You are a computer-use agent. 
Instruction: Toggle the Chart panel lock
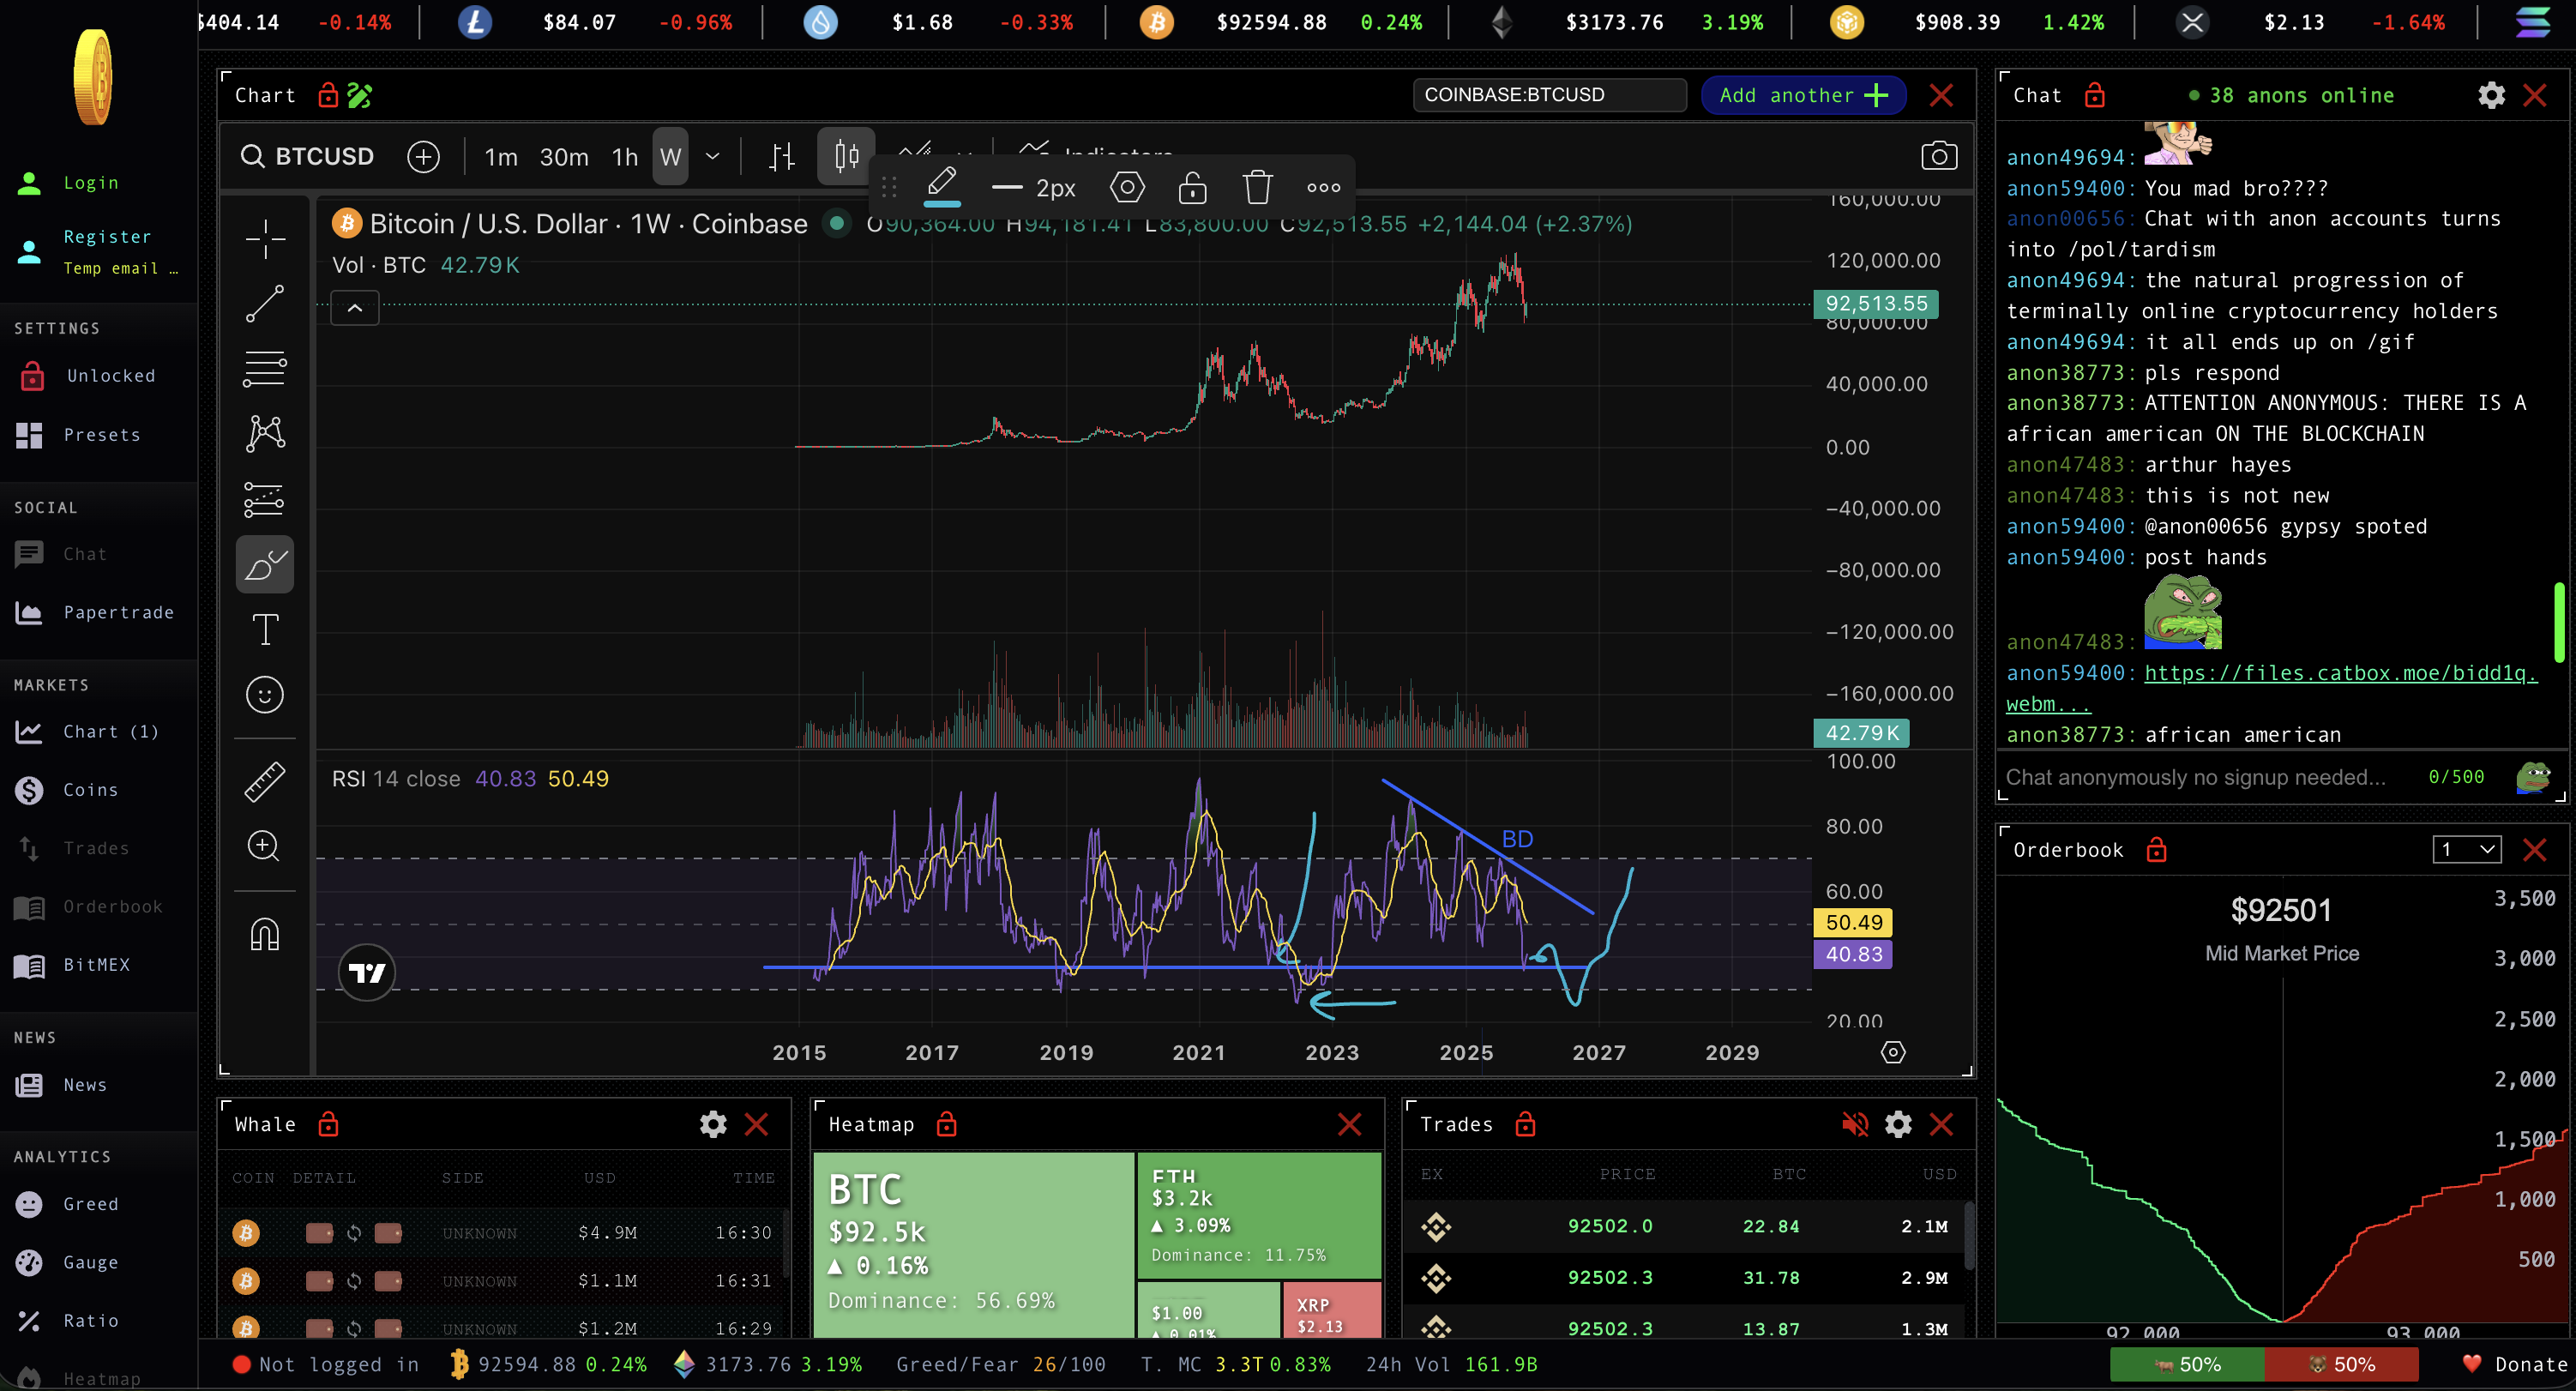point(327,96)
